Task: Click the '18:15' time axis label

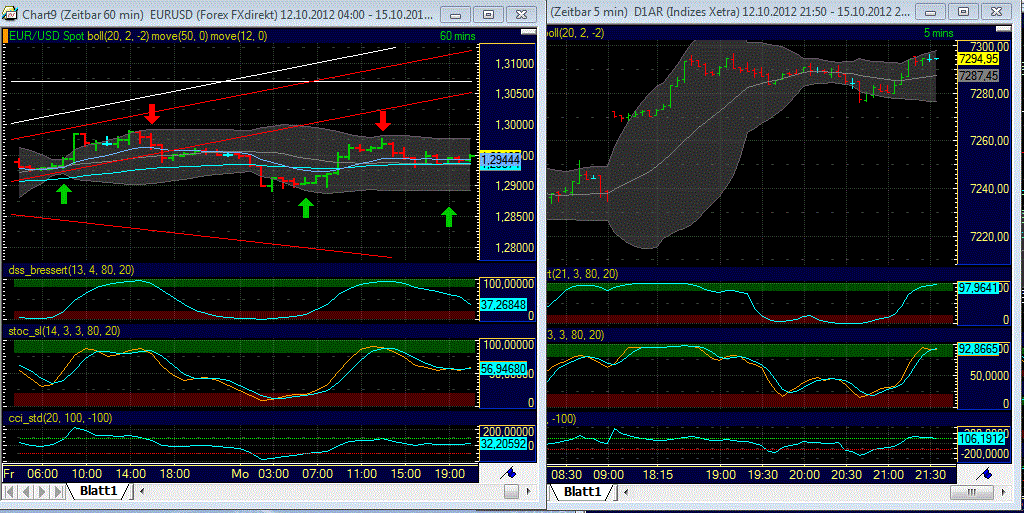Action: [x=657, y=474]
